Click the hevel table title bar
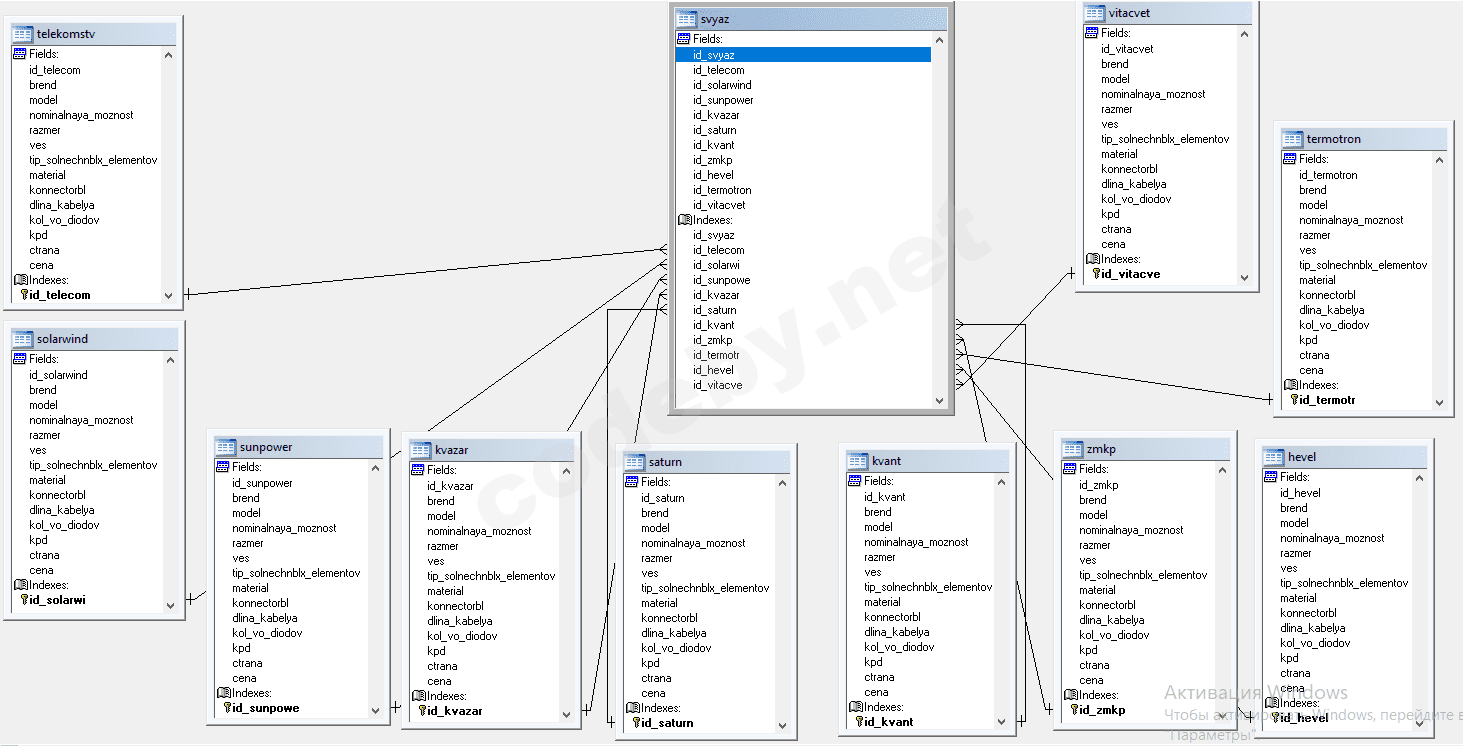Image resolution: width=1463 pixels, height=746 pixels. click(x=1345, y=457)
